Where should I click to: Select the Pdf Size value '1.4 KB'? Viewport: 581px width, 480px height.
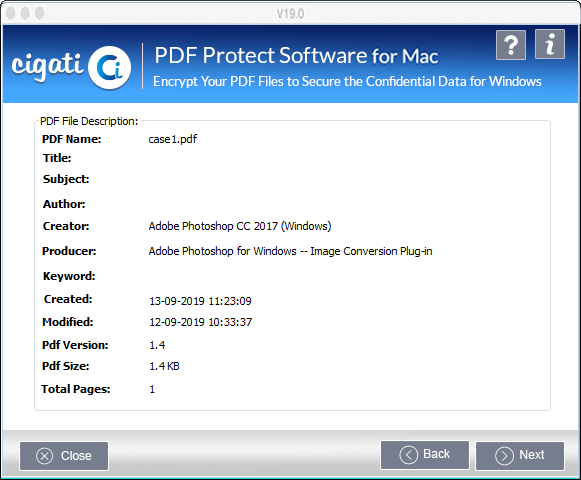tap(164, 366)
